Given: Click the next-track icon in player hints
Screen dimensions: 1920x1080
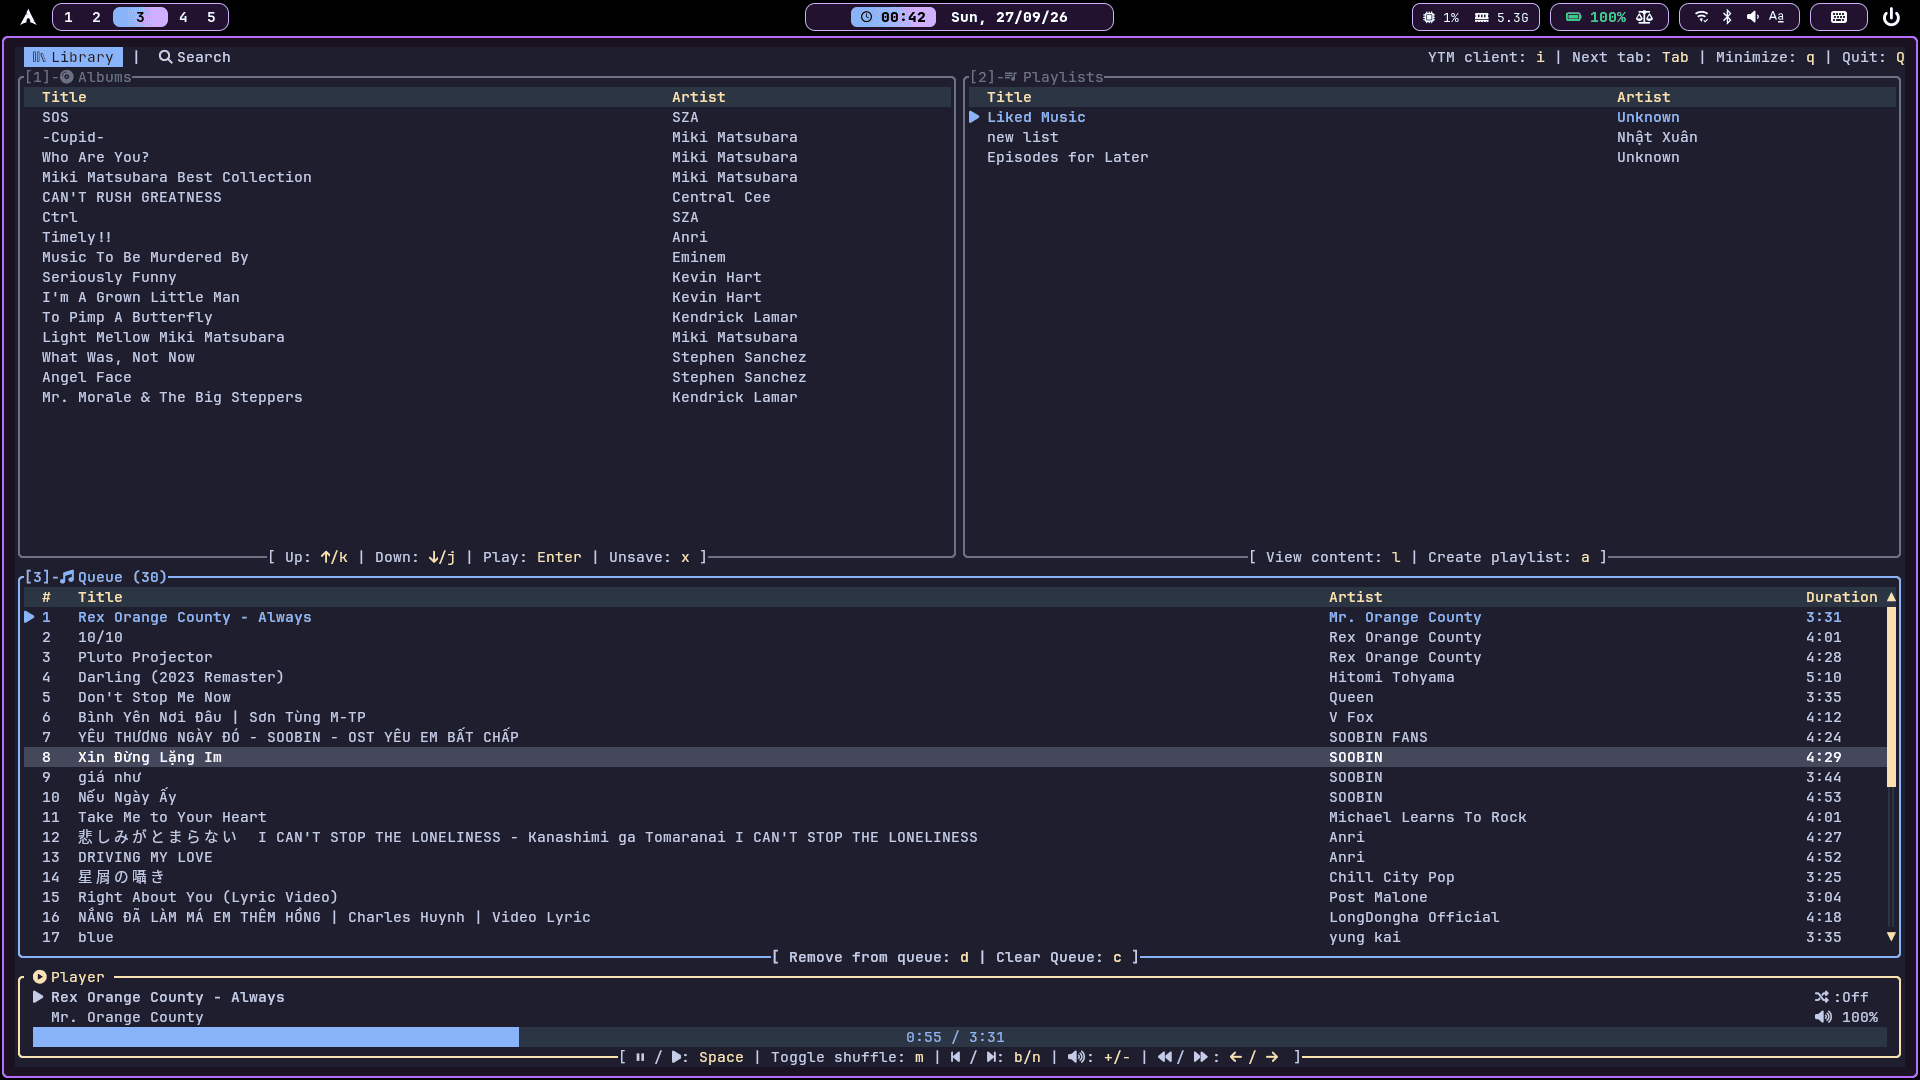Looking at the screenshot, I should coord(992,1057).
